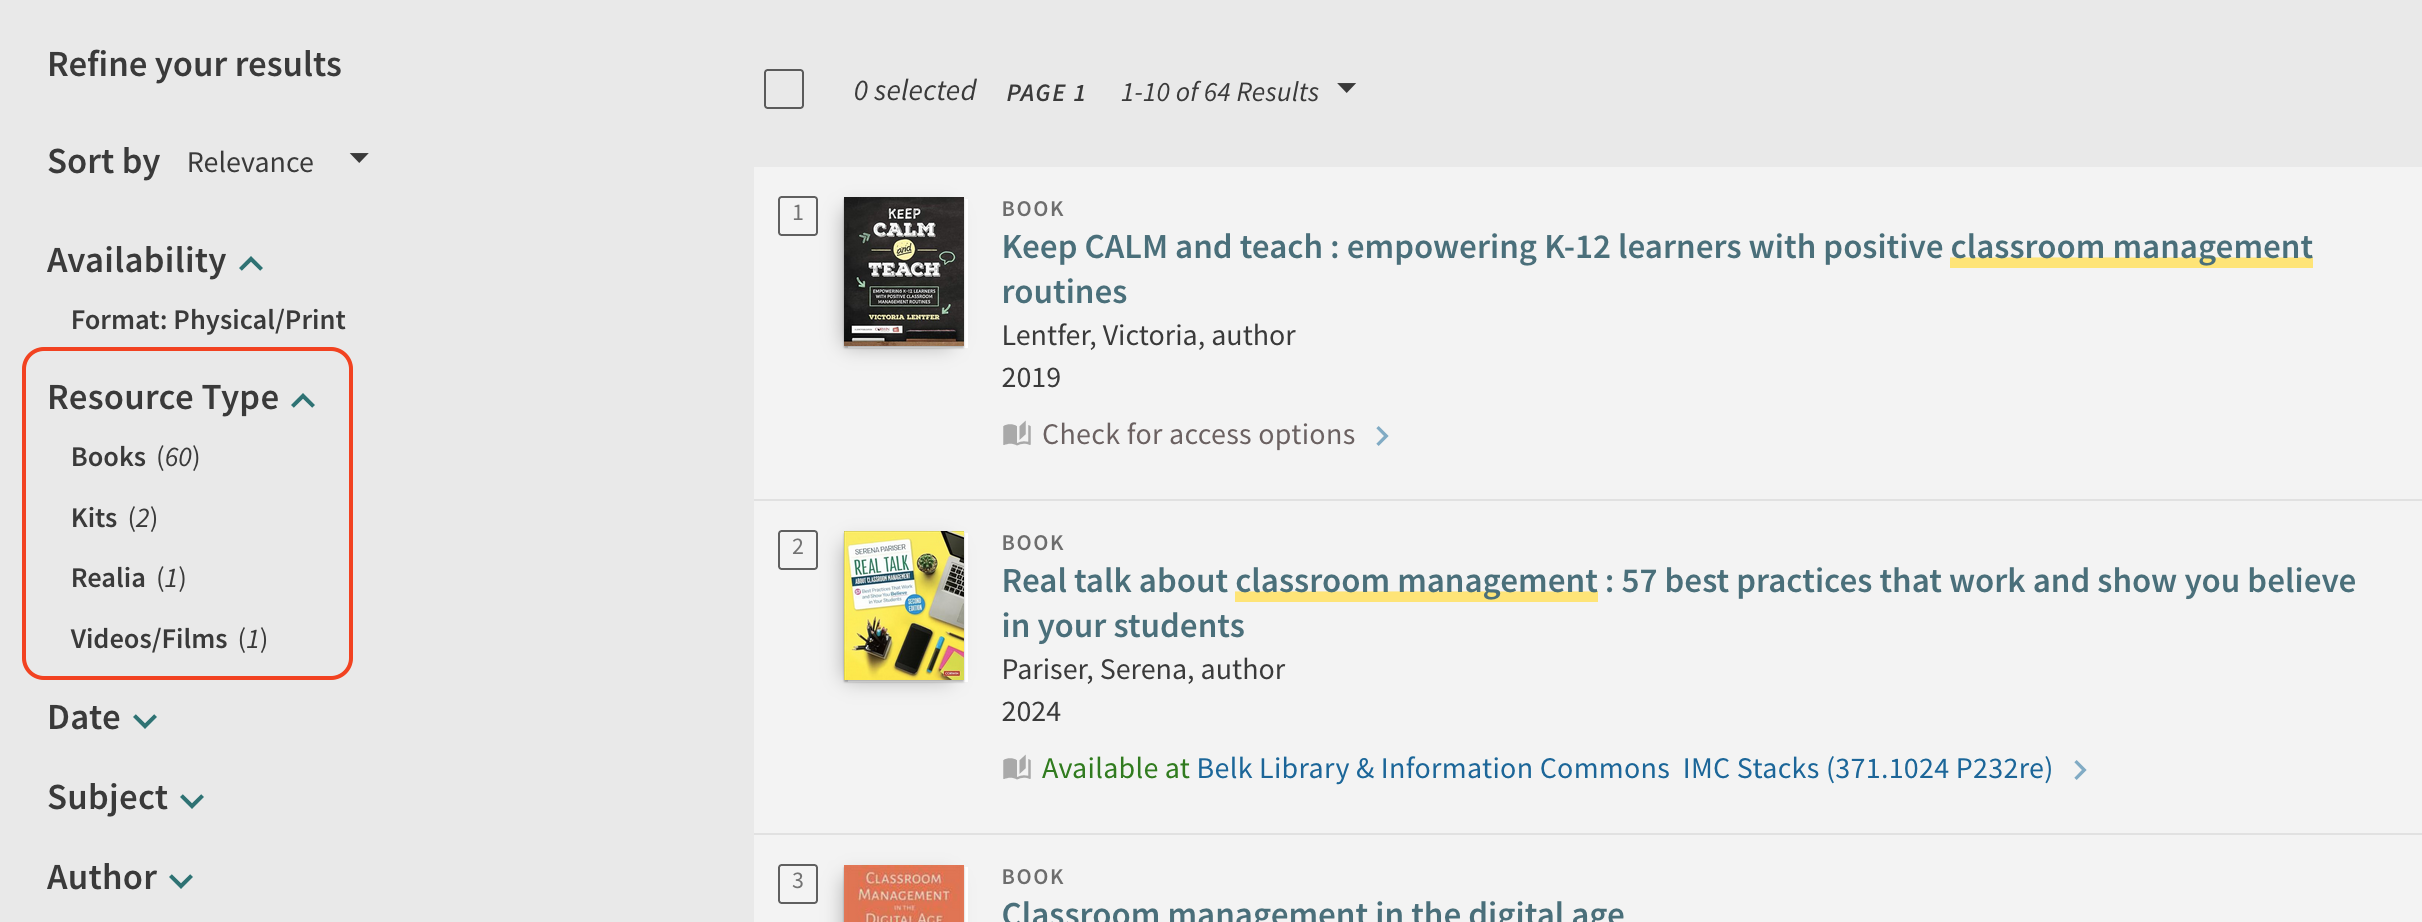Check the select-all results checkbox

click(784, 89)
